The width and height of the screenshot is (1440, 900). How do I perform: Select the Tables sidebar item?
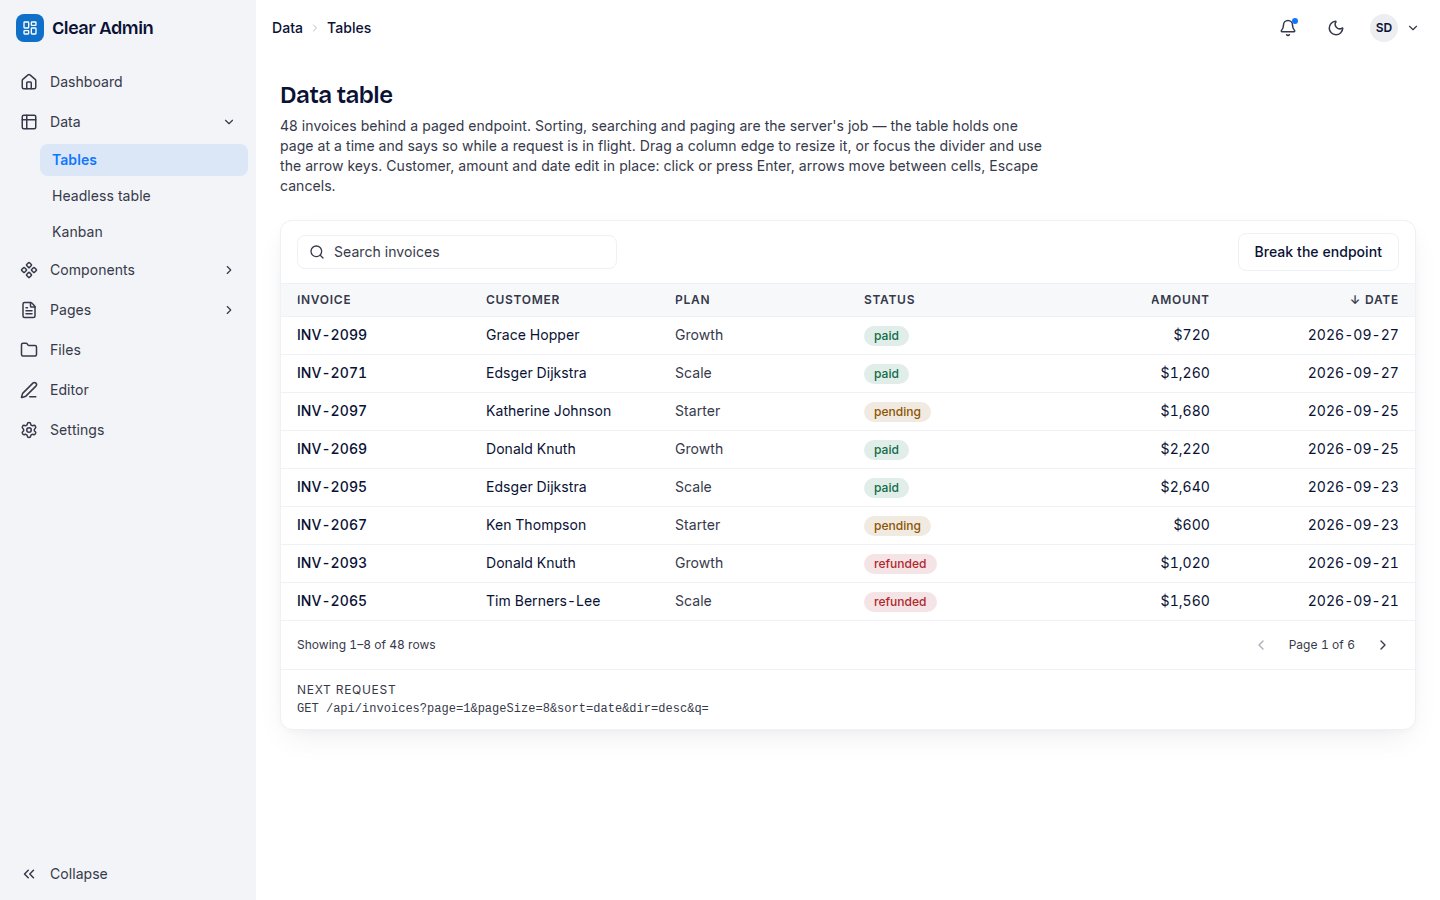point(144,160)
